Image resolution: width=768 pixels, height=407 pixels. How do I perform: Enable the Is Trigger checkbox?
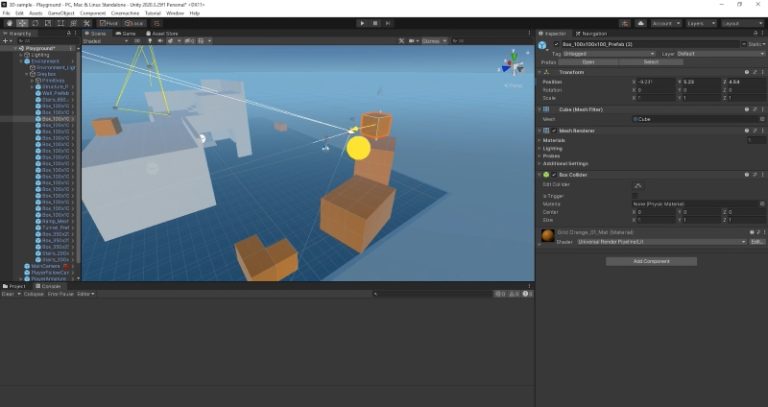636,195
